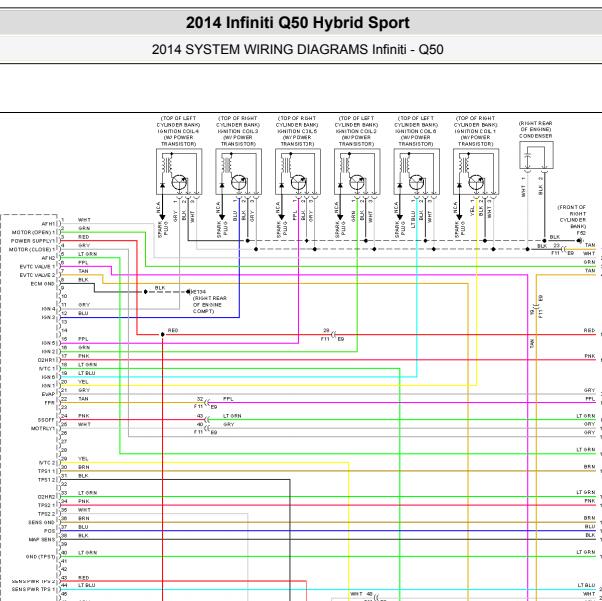The height and width of the screenshot is (601, 602).
Task: Click the 'FPR' pin label
Action: pos(50,403)
